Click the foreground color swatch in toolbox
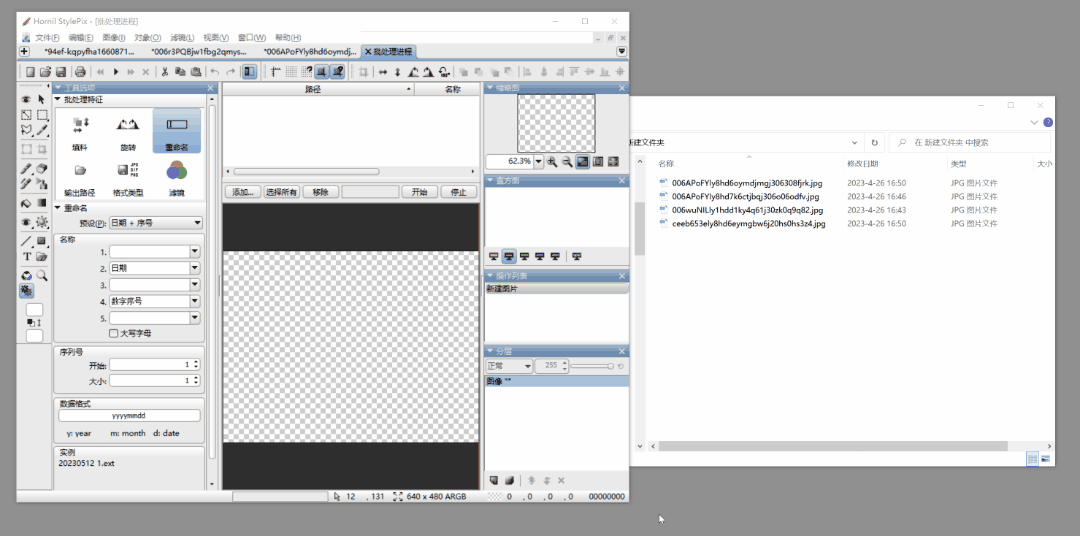This screenshot has height=536, width=1080. 34,310
